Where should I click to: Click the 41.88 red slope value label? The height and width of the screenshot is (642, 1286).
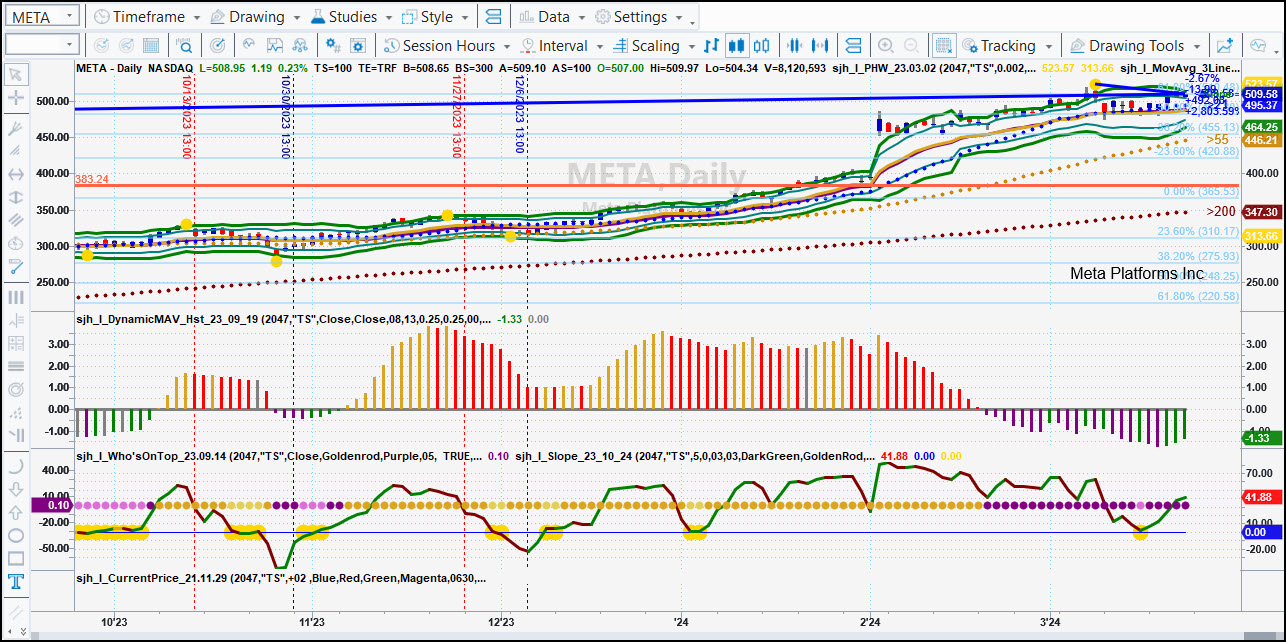pyautogui.click(x=1262, y=497)
